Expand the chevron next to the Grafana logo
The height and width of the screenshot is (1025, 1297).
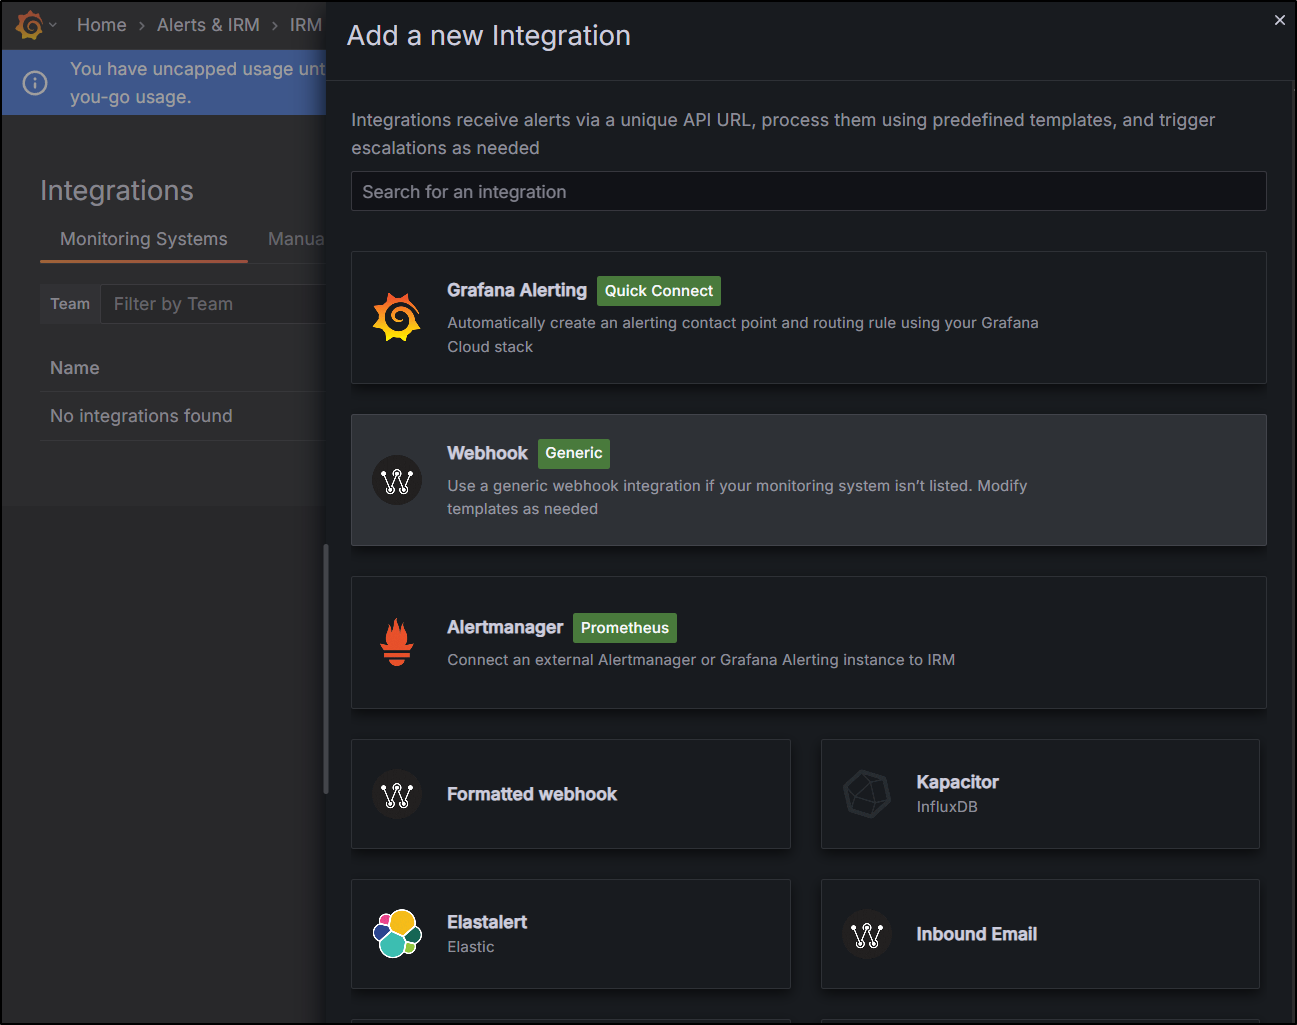(x=53, y=25)
